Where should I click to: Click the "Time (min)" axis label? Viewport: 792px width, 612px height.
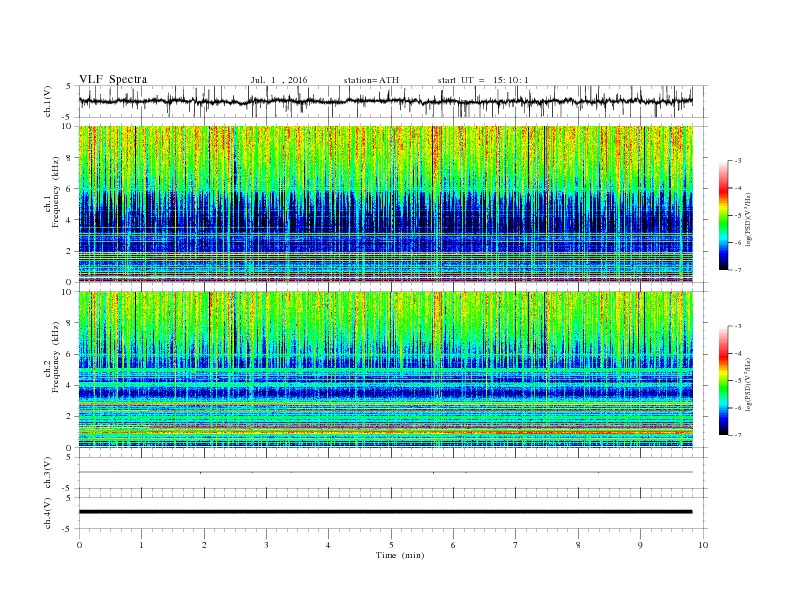tap(400, 555)
